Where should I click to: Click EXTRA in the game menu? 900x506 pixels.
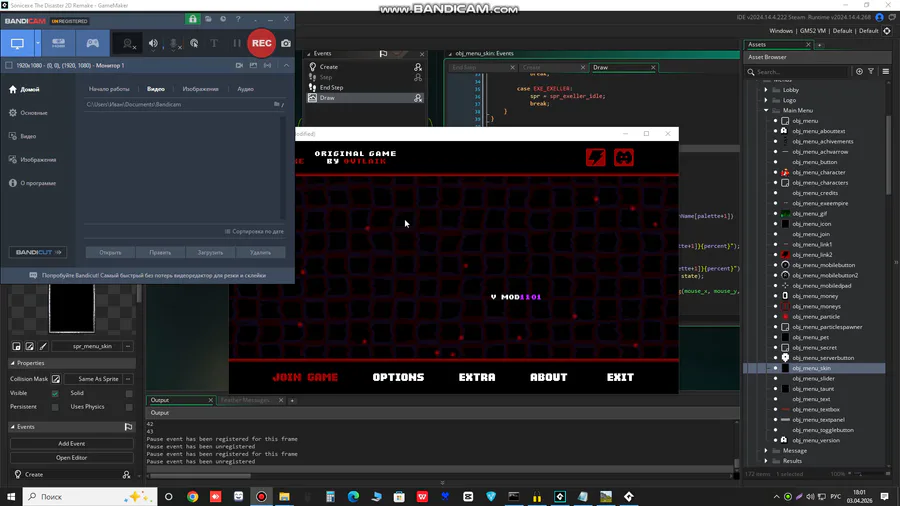477,377
